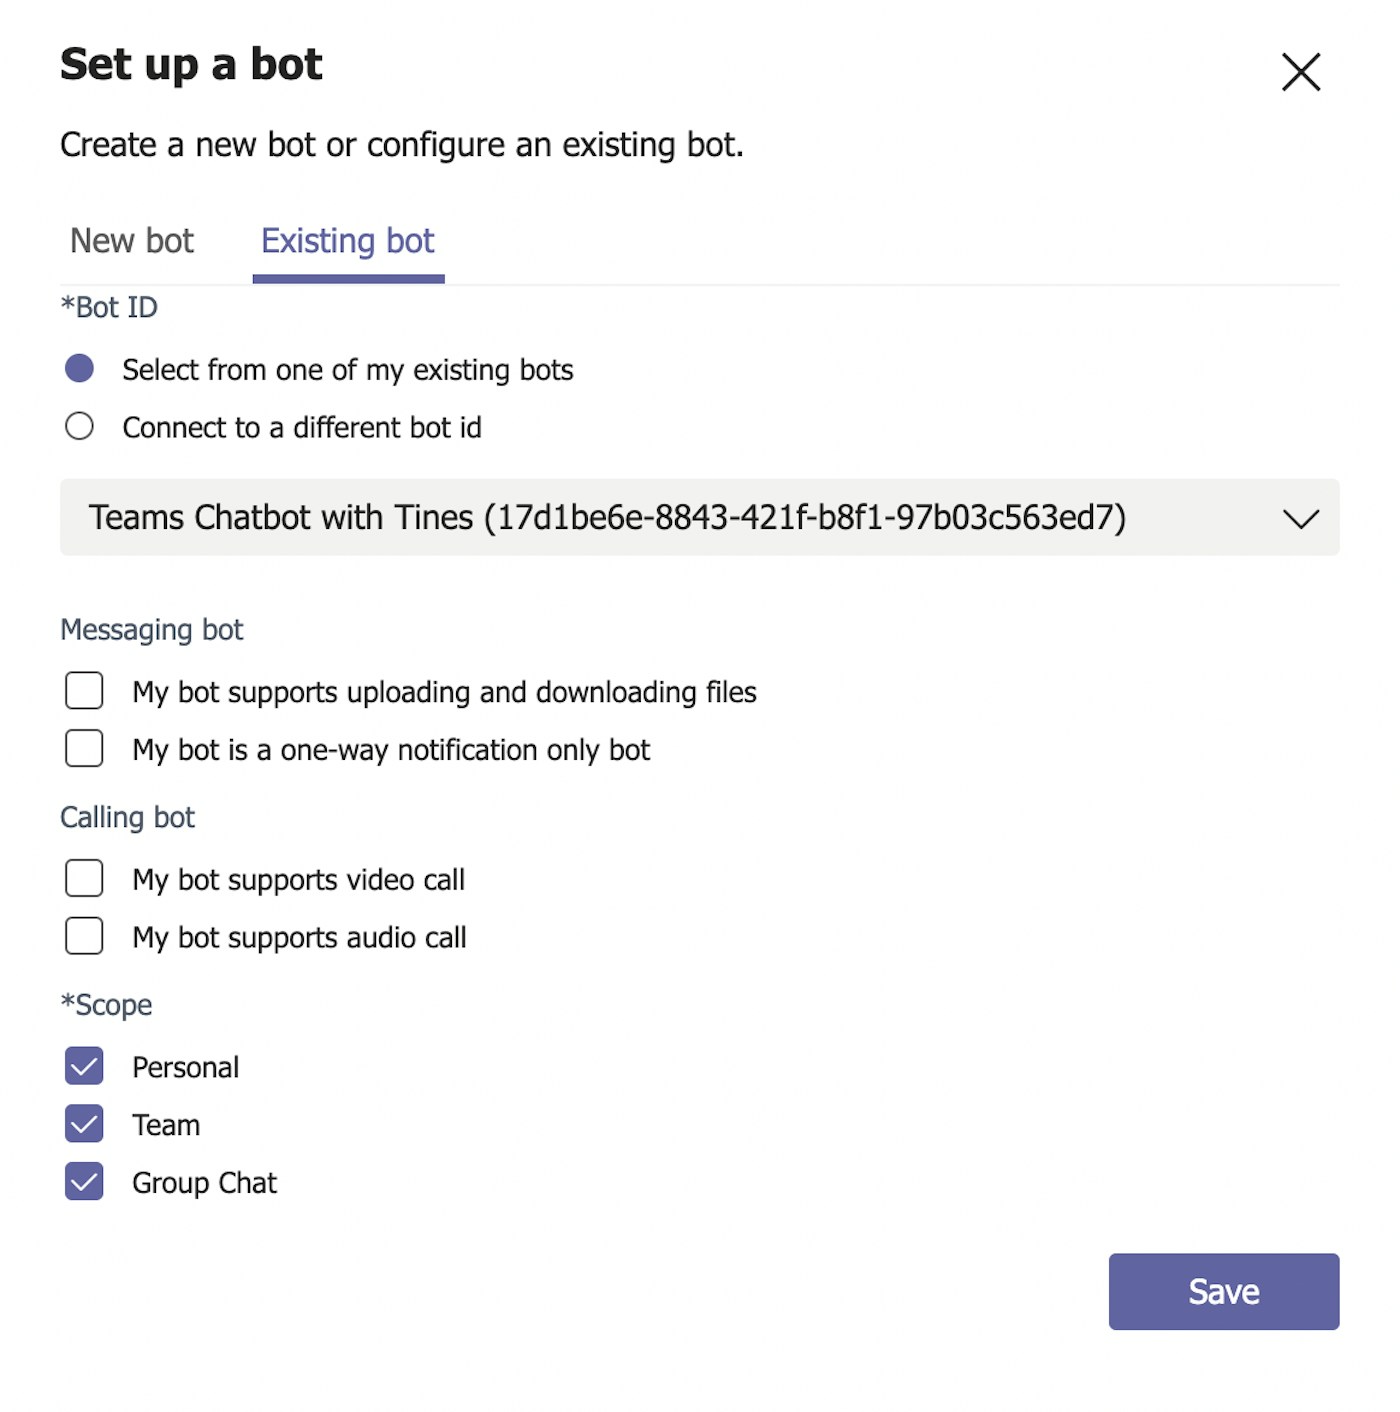Choose Select from one of my existing bots
Viewport: 1400px width, 1412px height.
click(80, 369)
